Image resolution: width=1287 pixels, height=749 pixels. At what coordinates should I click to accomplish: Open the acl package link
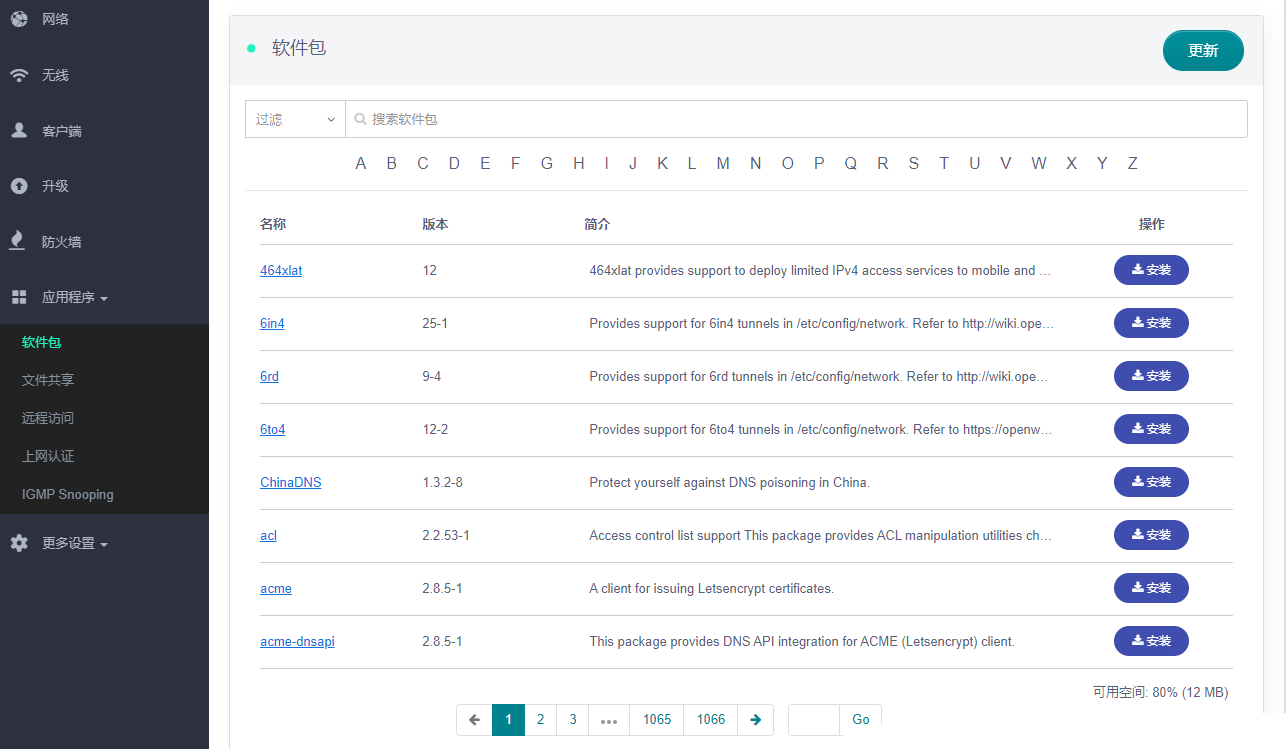pos(268,535)
